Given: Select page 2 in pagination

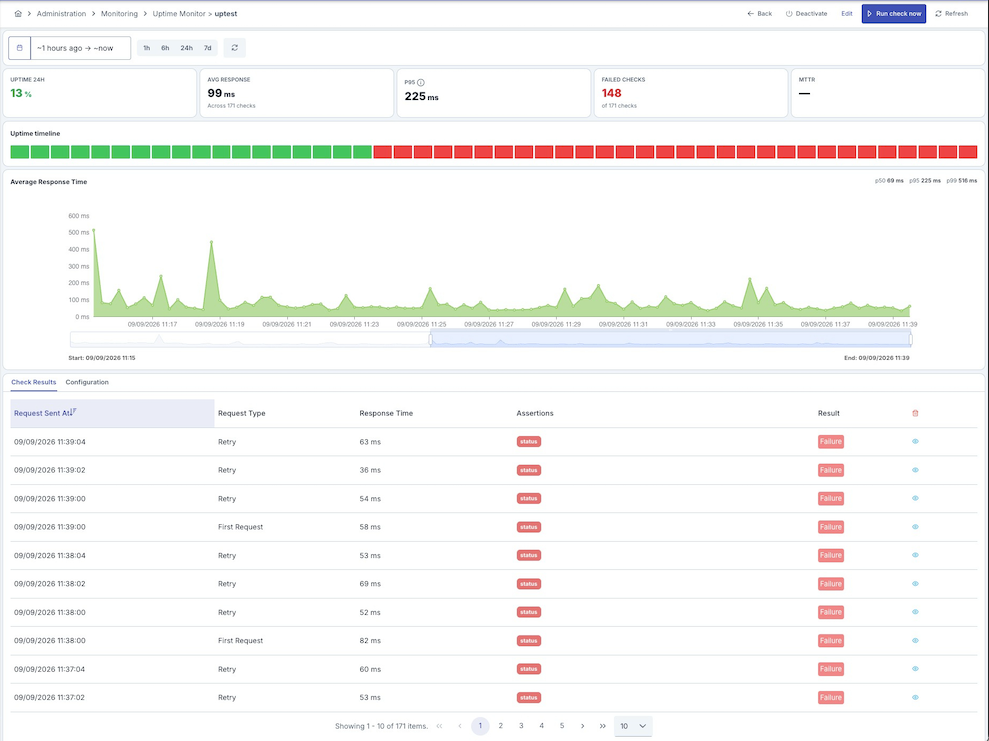Looking at the screenshot, I should 501,726.
